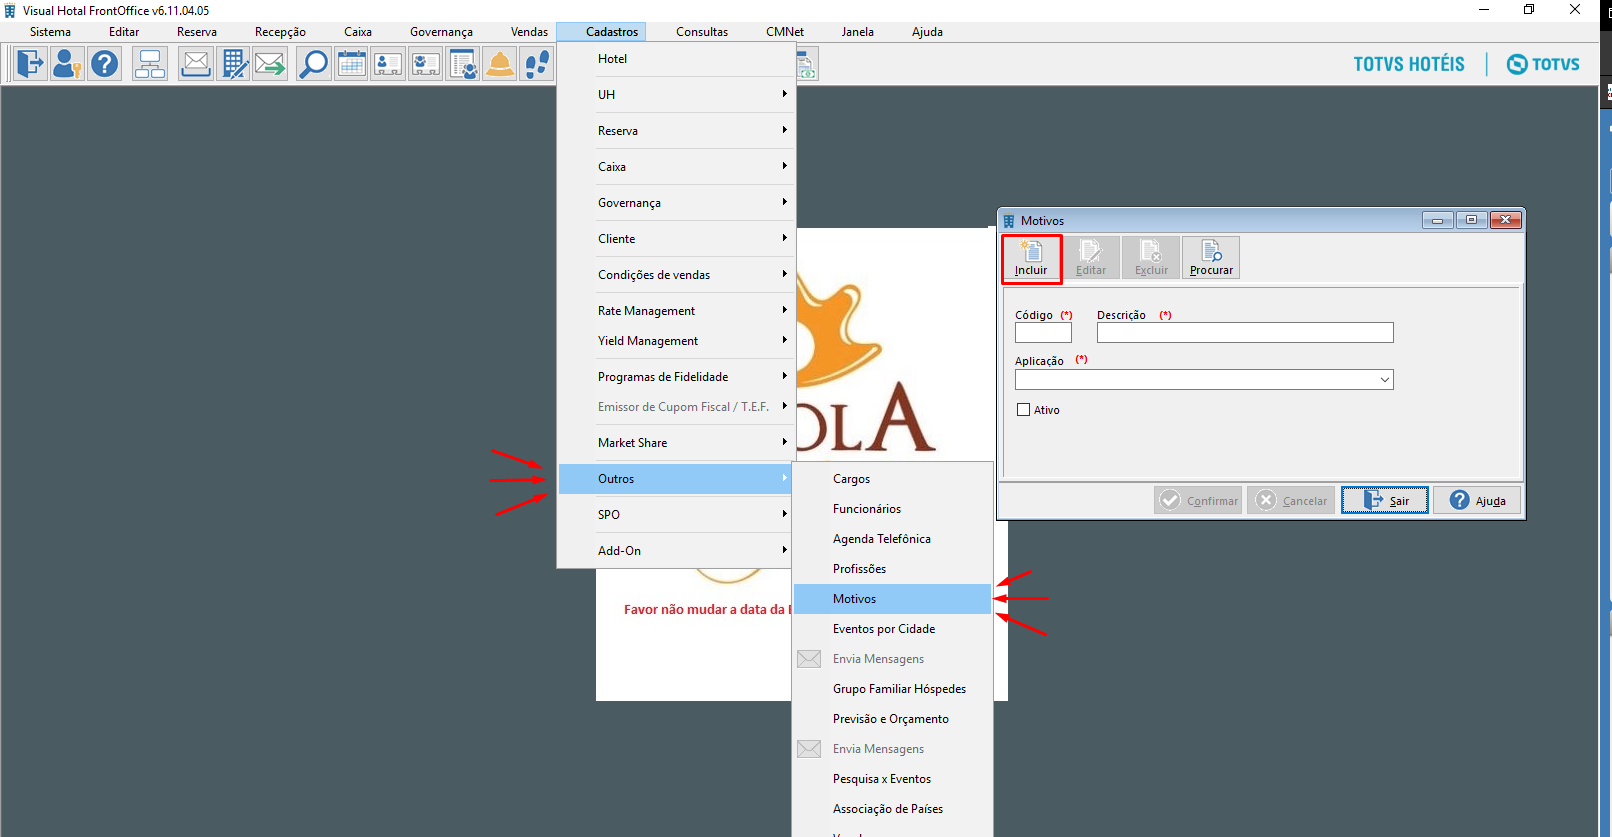The width and height of the screenshot is (1612, 837).
Task: Select Hotel in the Cadastros menu
Action: pos(676,59)
